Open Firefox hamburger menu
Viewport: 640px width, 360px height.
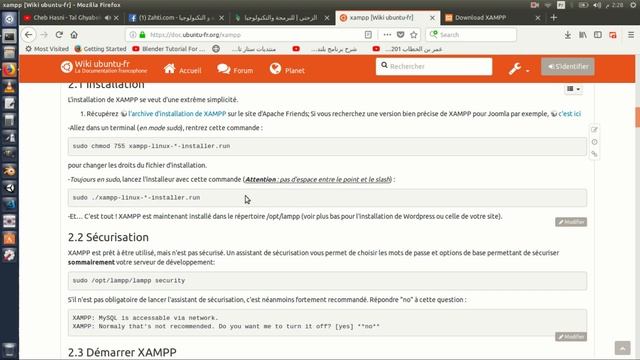631,35
